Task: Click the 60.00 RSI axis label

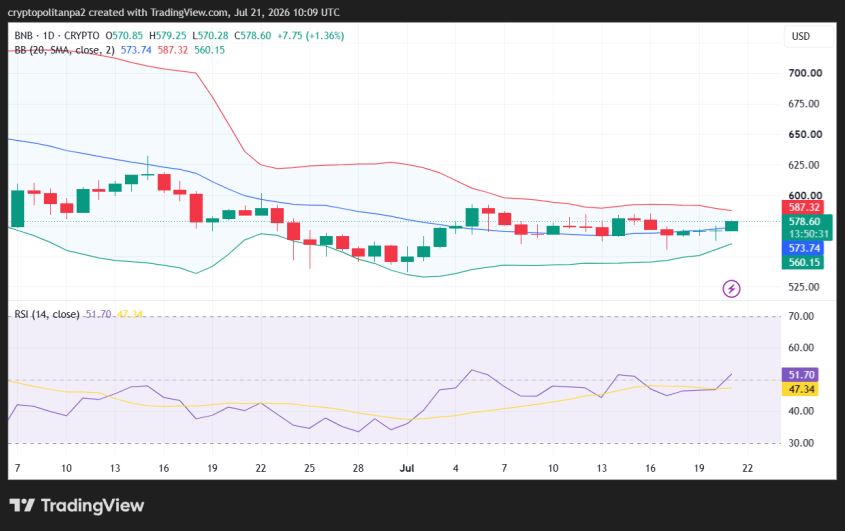Action: point(801,348)
